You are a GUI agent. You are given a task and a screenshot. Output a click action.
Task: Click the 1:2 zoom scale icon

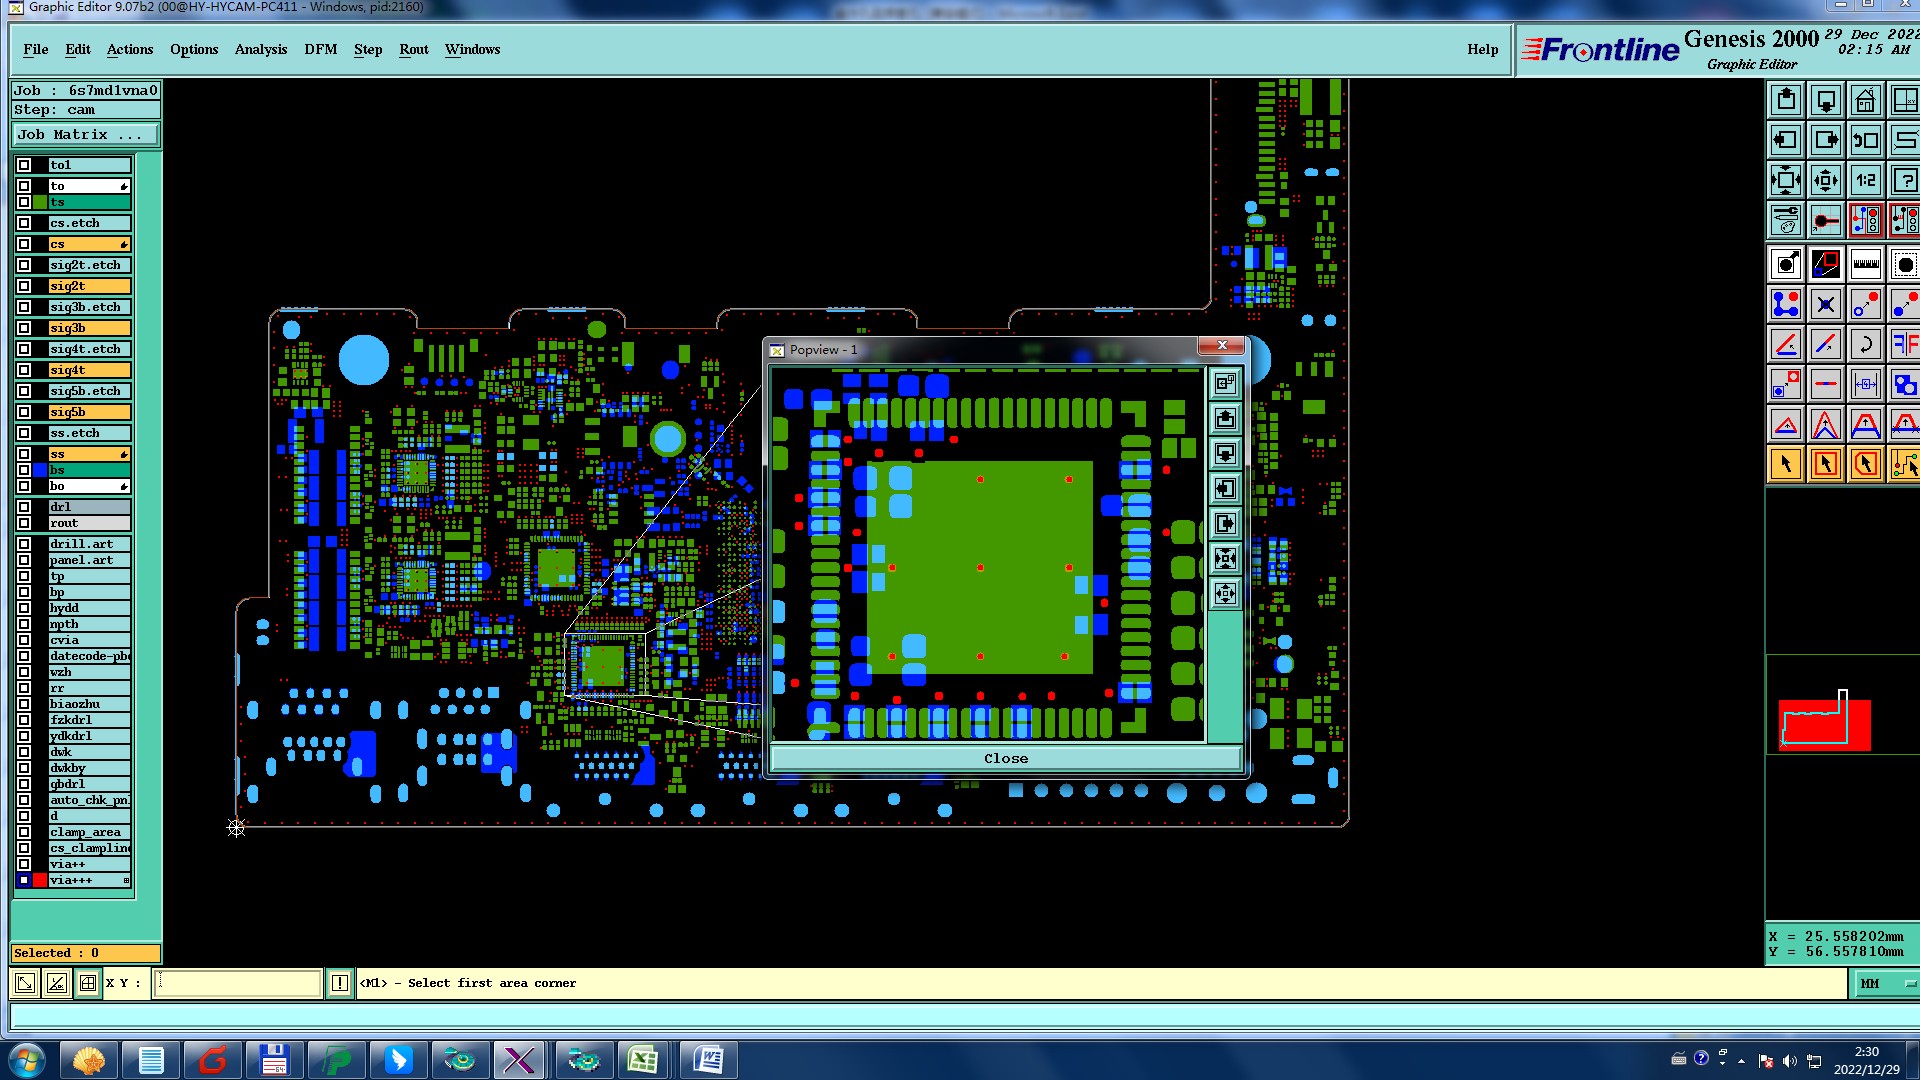click(1865, 181)
